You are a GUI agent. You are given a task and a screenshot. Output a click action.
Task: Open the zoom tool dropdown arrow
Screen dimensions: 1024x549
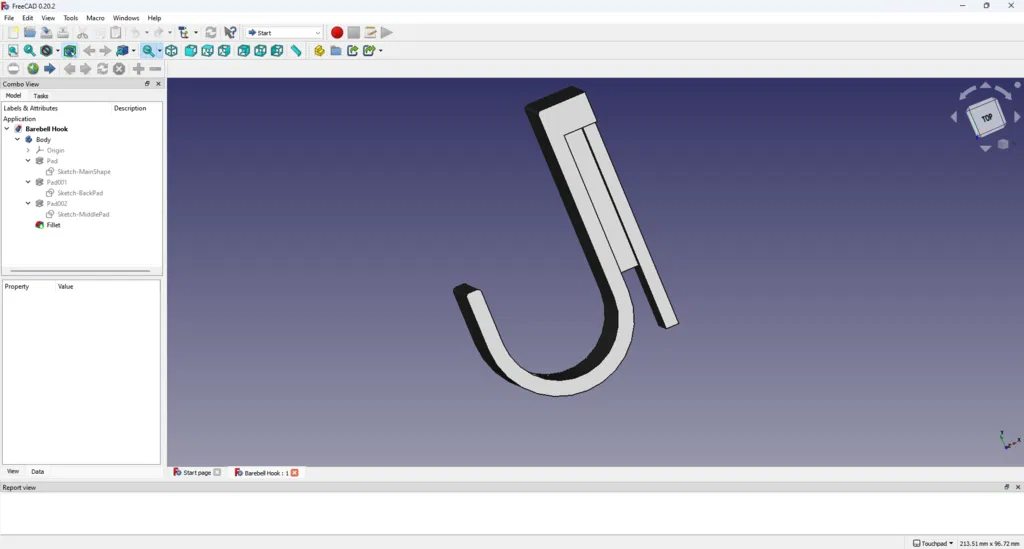(x=159, y=51)
